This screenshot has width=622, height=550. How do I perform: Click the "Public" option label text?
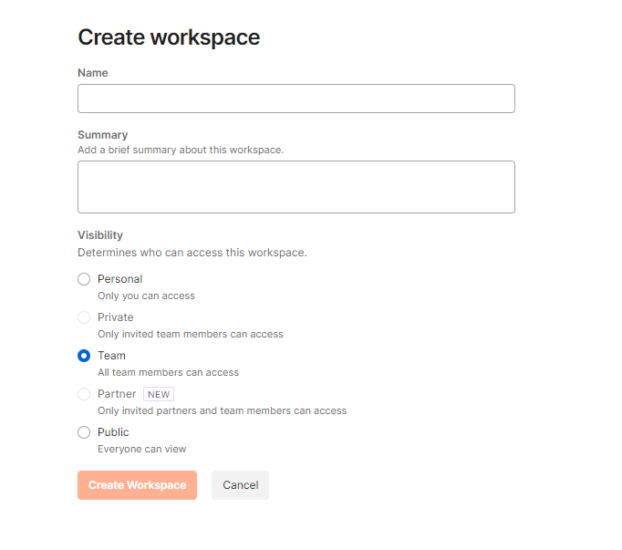coord(113,432)
